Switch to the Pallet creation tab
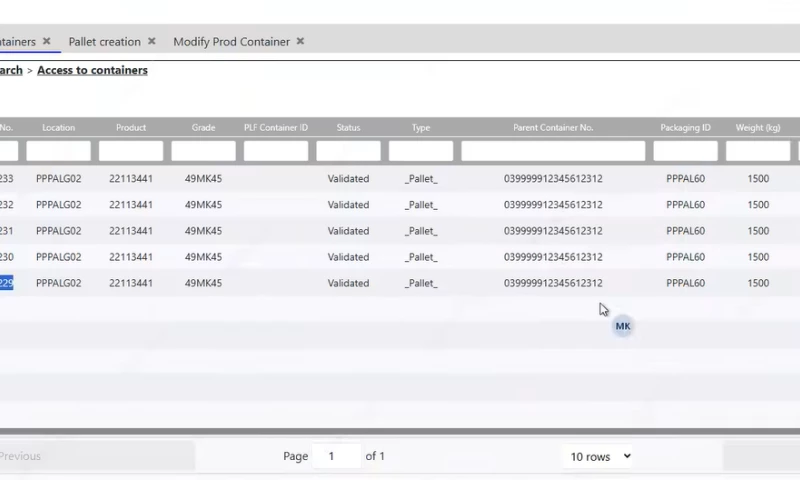The image size is (800, 480). 105,42
